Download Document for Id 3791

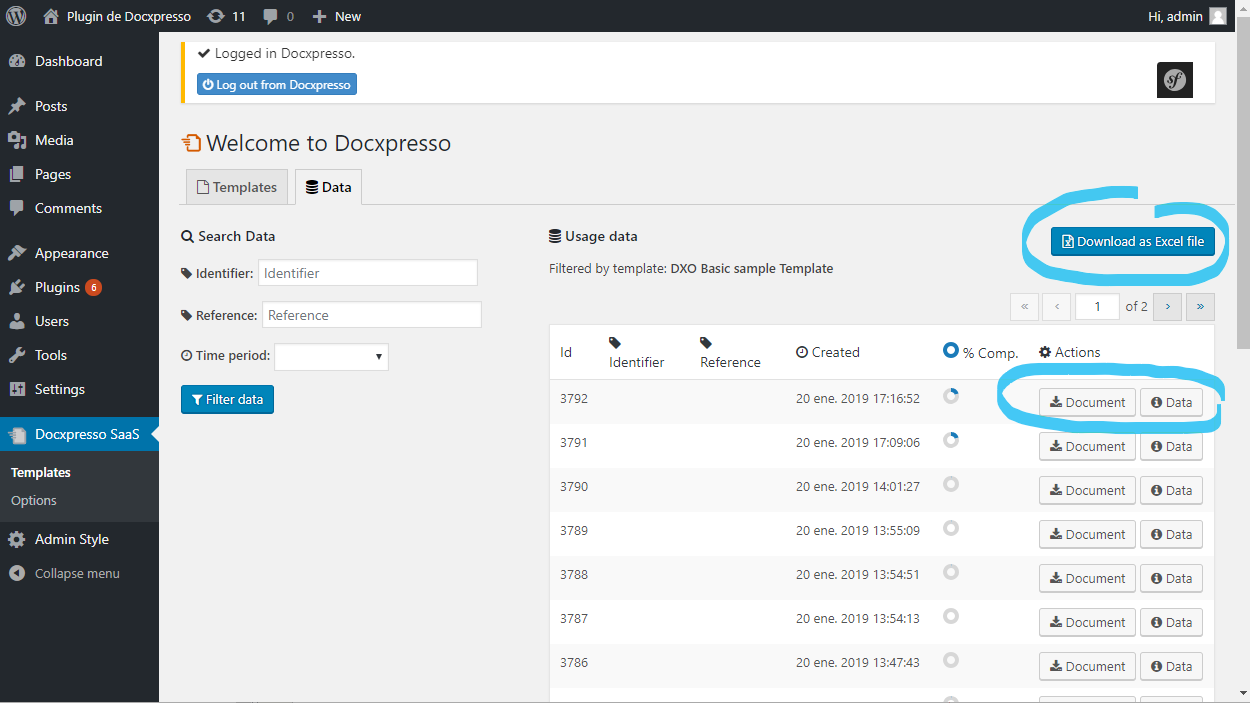point(1088,446)
